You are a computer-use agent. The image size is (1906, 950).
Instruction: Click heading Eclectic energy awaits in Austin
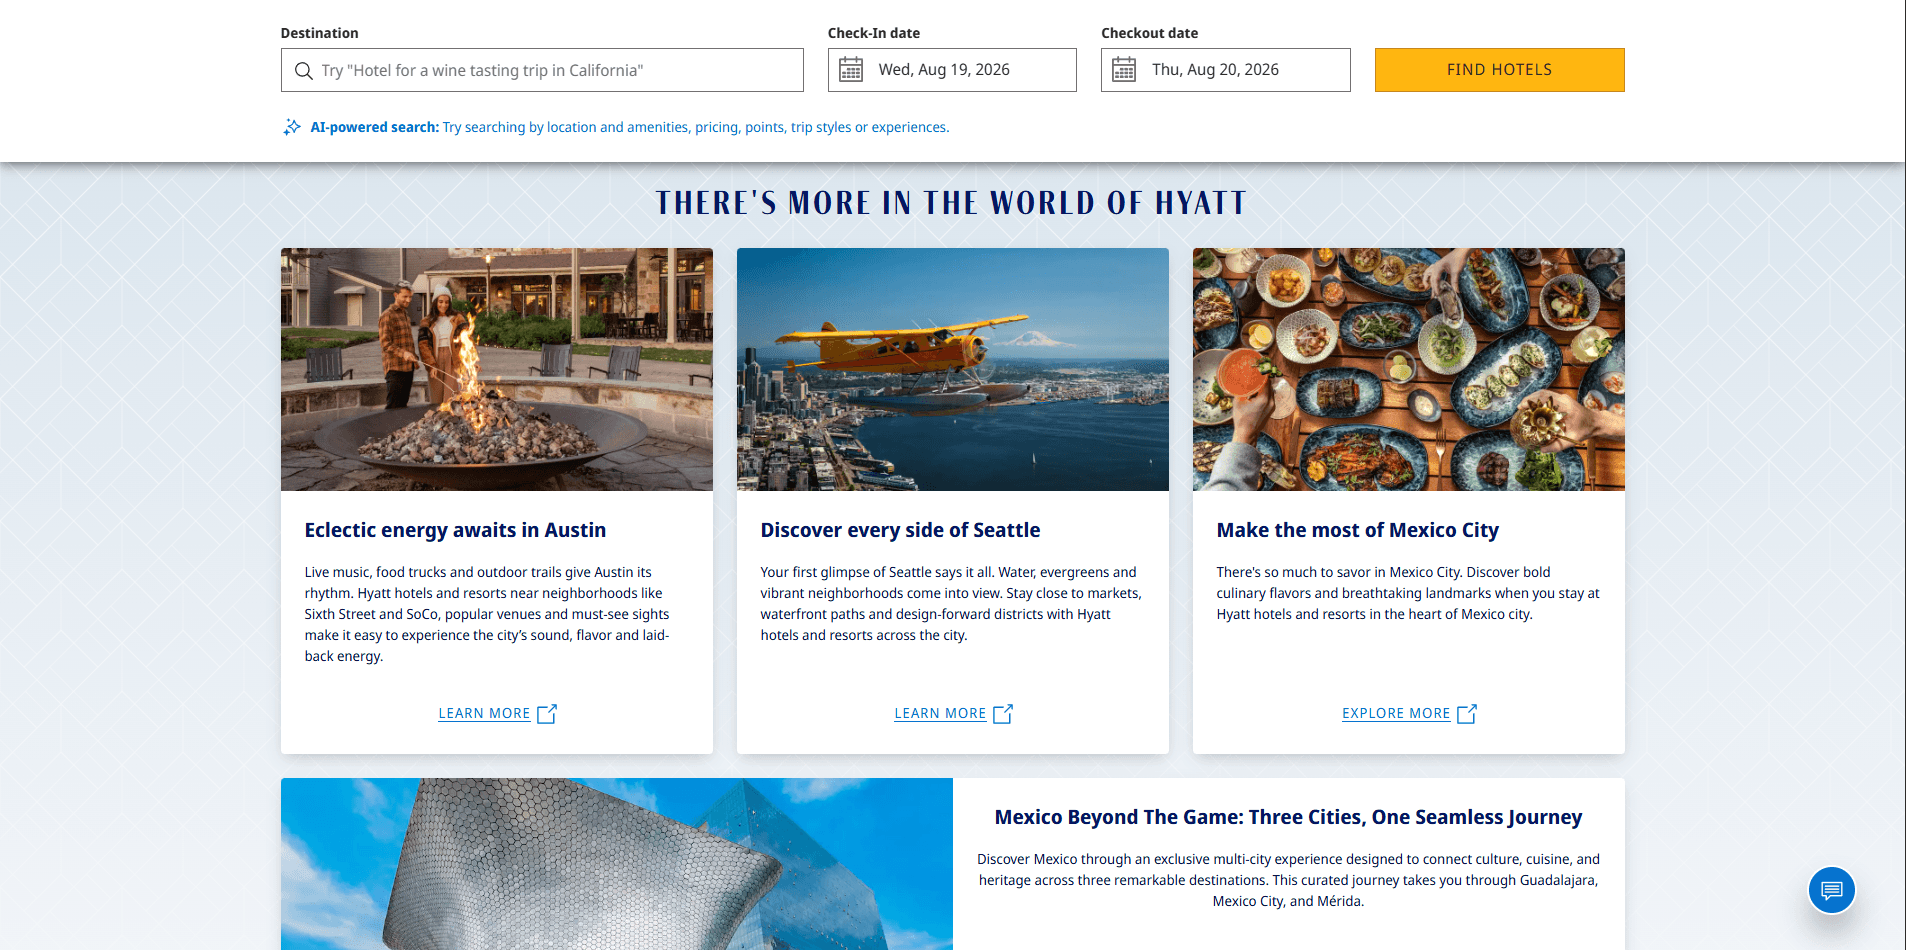(455, 530)
